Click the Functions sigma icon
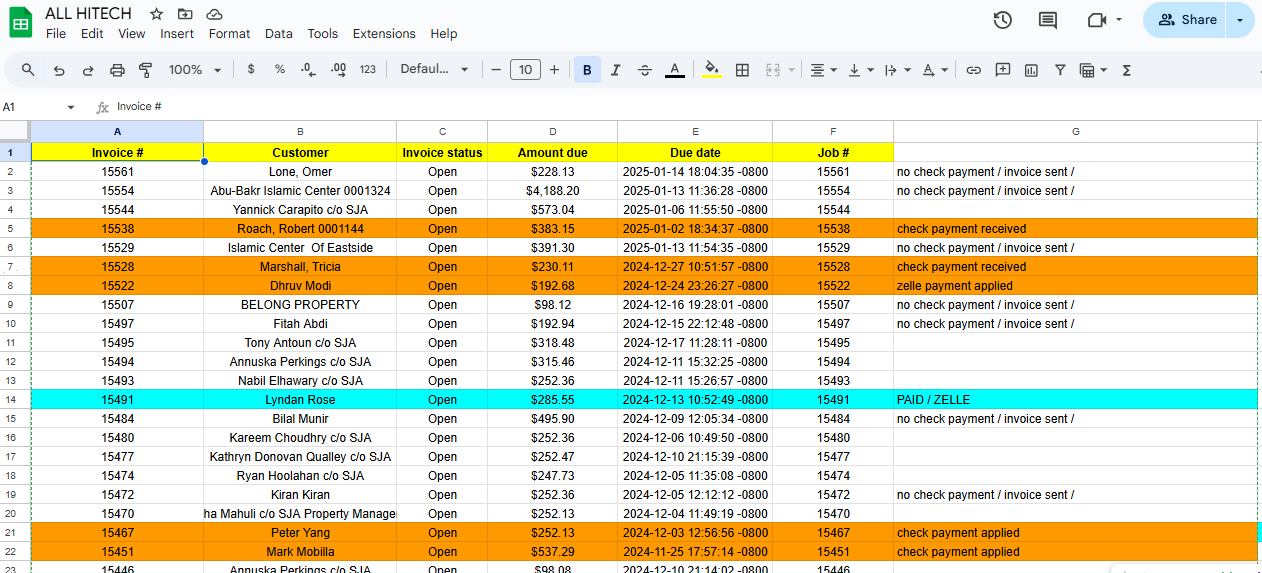Image resolution: width=1262 pixels, height=573 pixels. [x=1127, y=70]
